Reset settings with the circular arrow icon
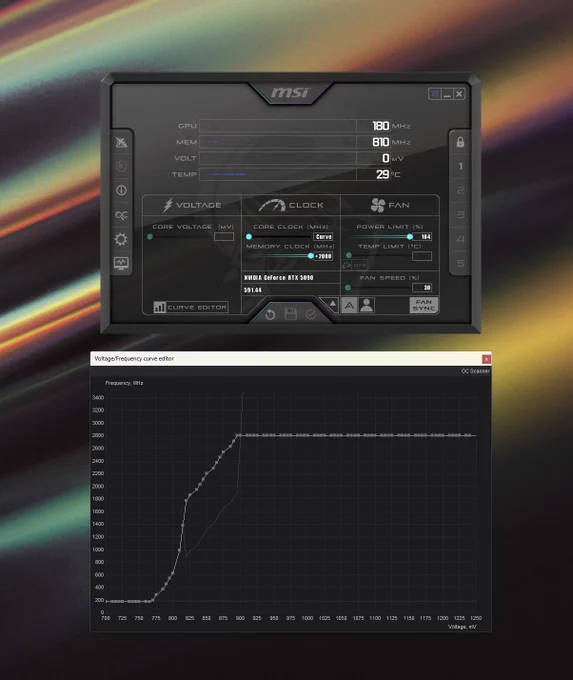The image size is (573, 680). coord(270,314)
